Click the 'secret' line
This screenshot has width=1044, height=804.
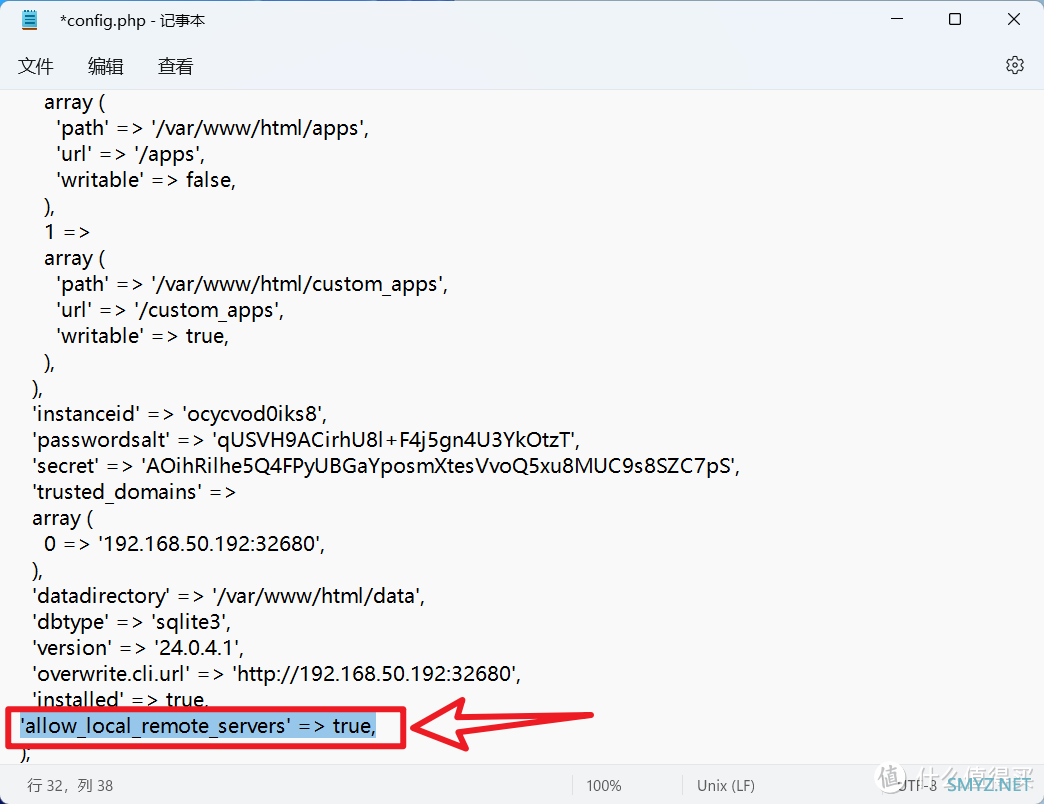coord(386,466)
